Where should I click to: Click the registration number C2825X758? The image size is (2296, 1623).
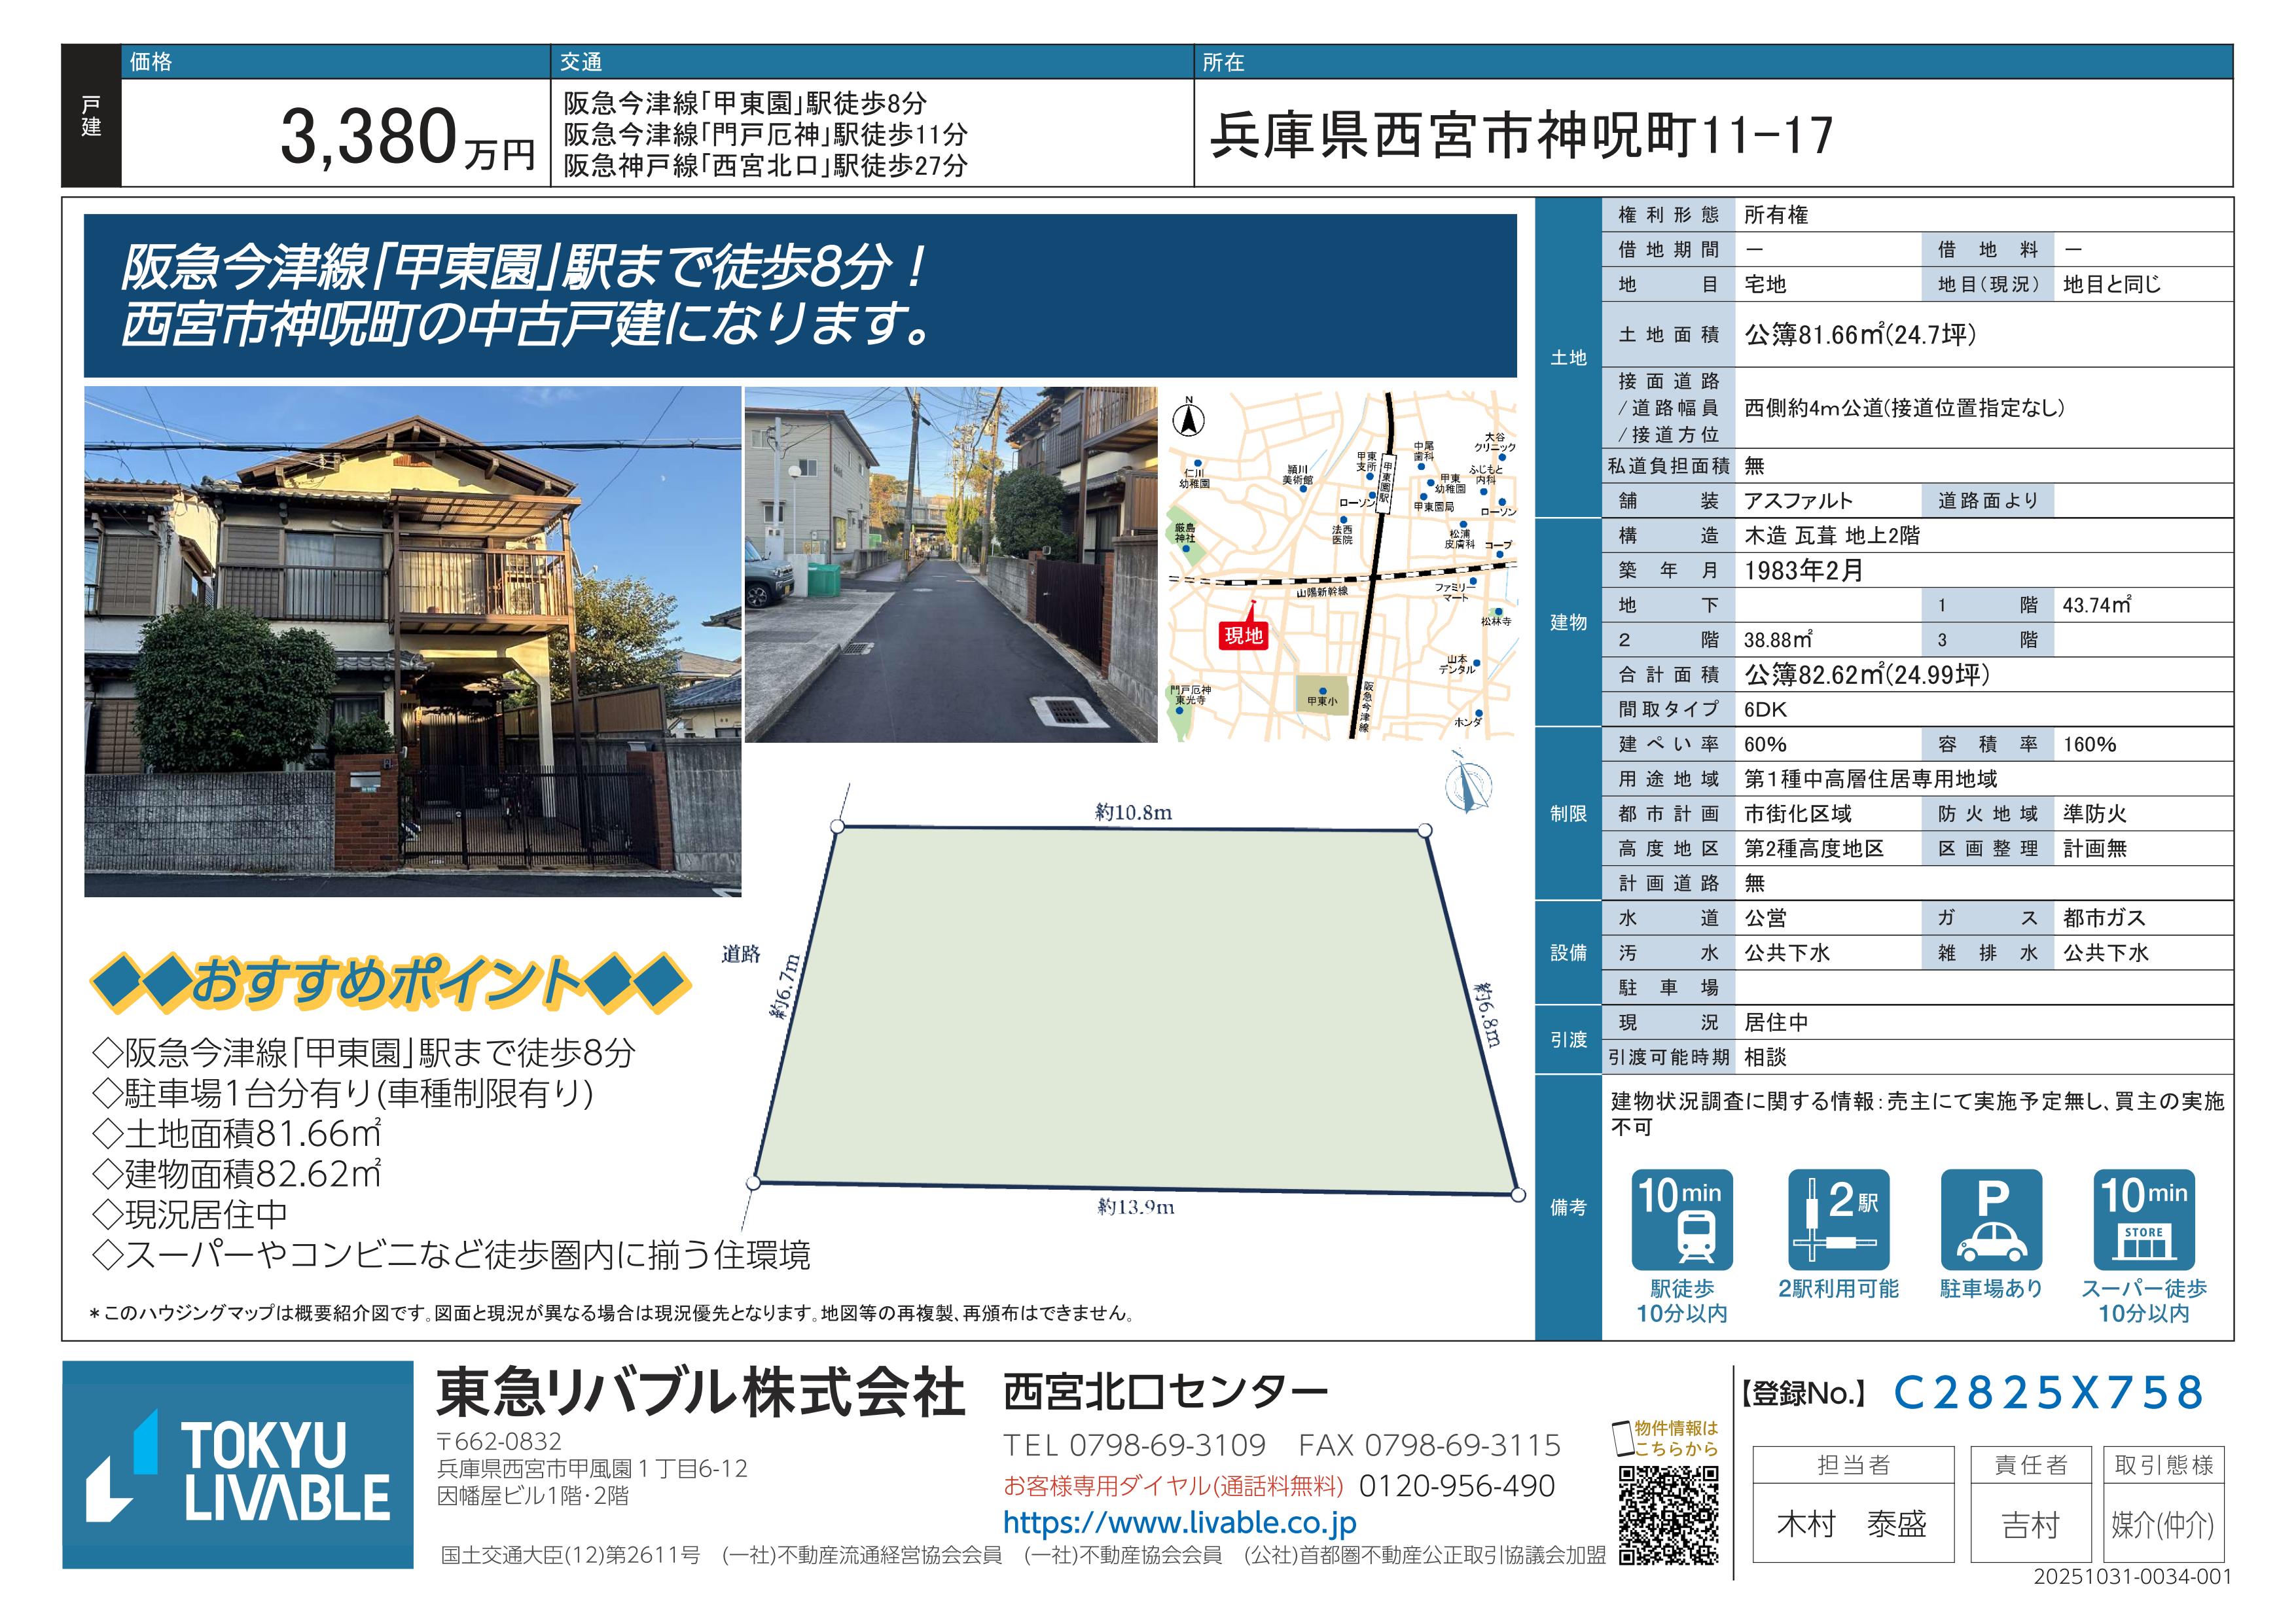click(x=2049, y=1392)
